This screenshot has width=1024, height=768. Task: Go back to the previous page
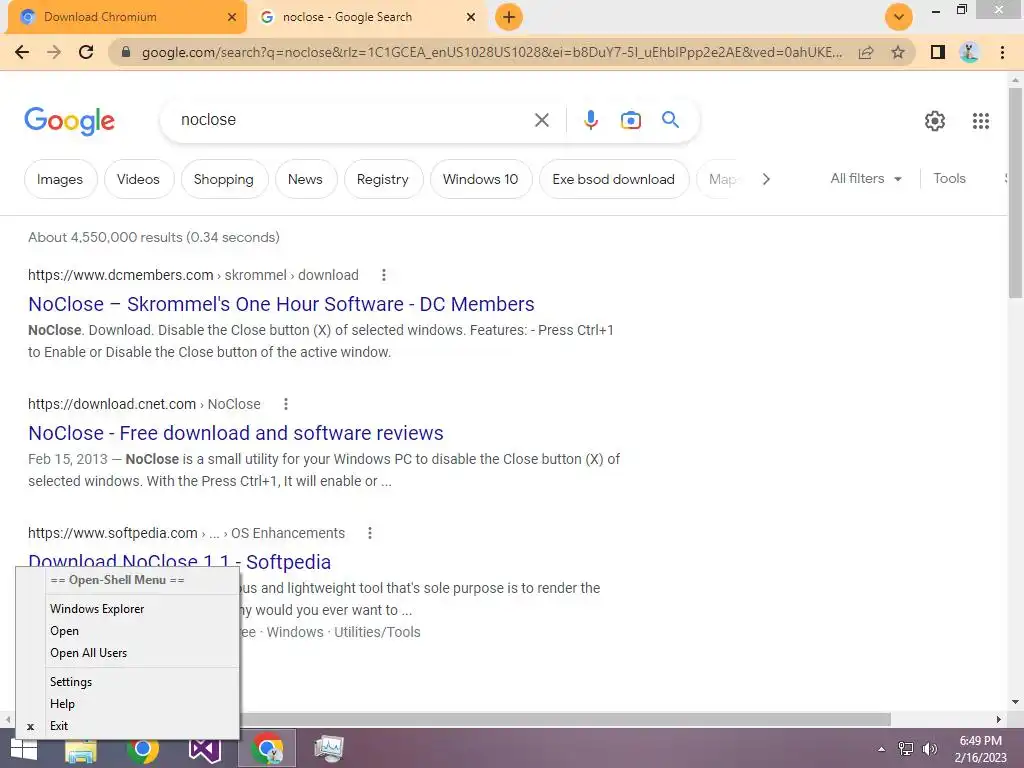[x=22, y=52]
